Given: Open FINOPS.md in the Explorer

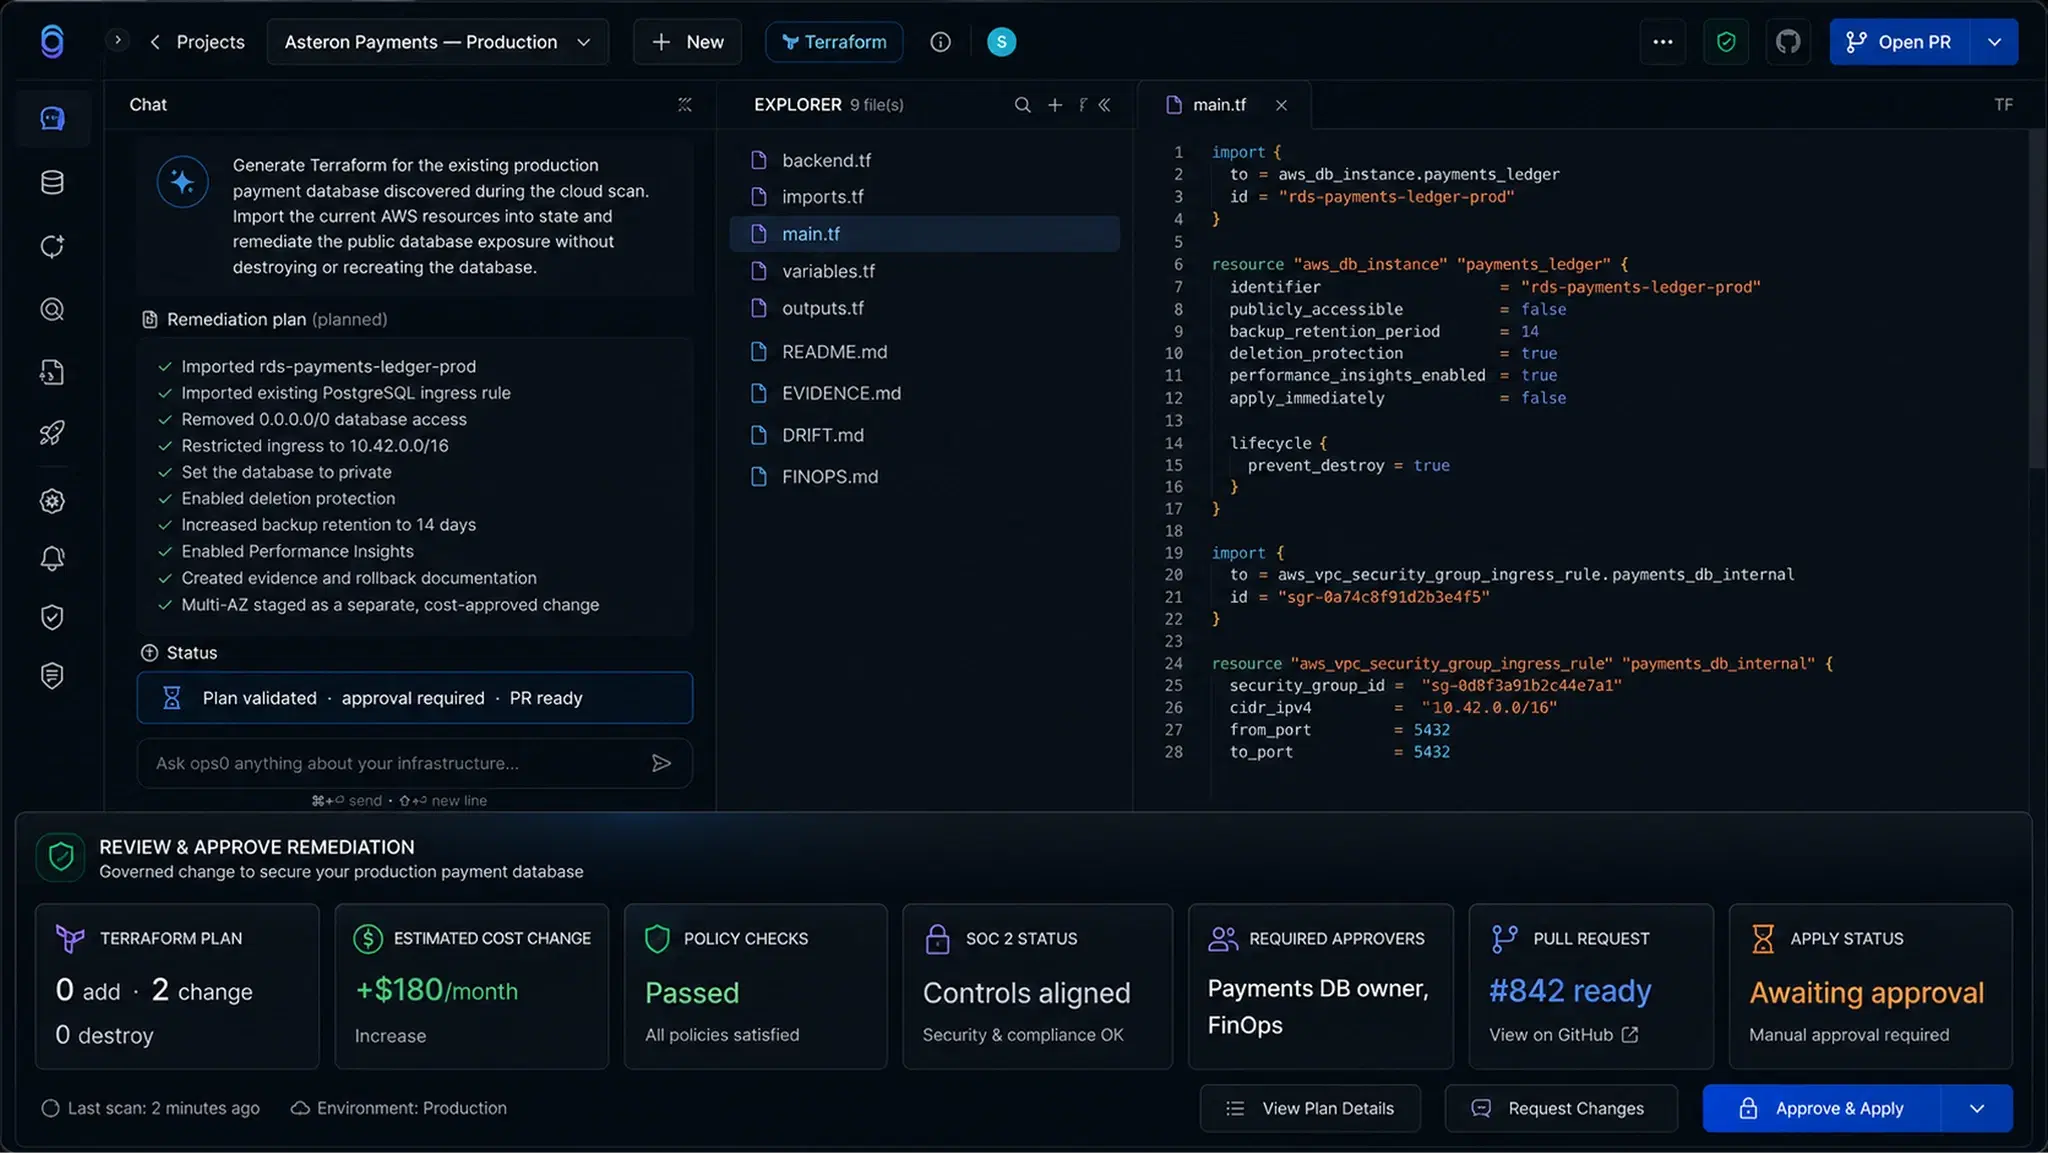Looking at the screenshot, I should tap(925, 477).
